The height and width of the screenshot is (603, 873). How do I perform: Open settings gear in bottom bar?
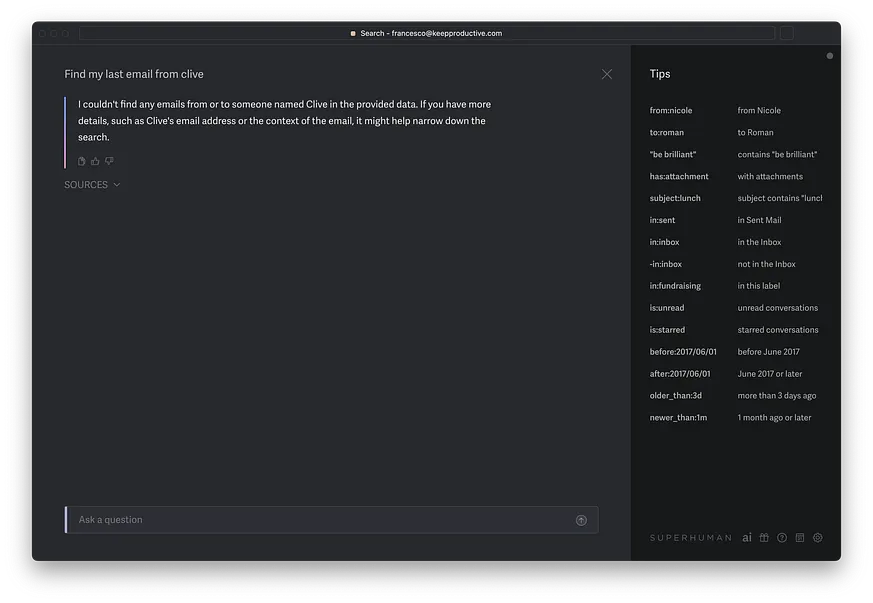coord(818,537)
